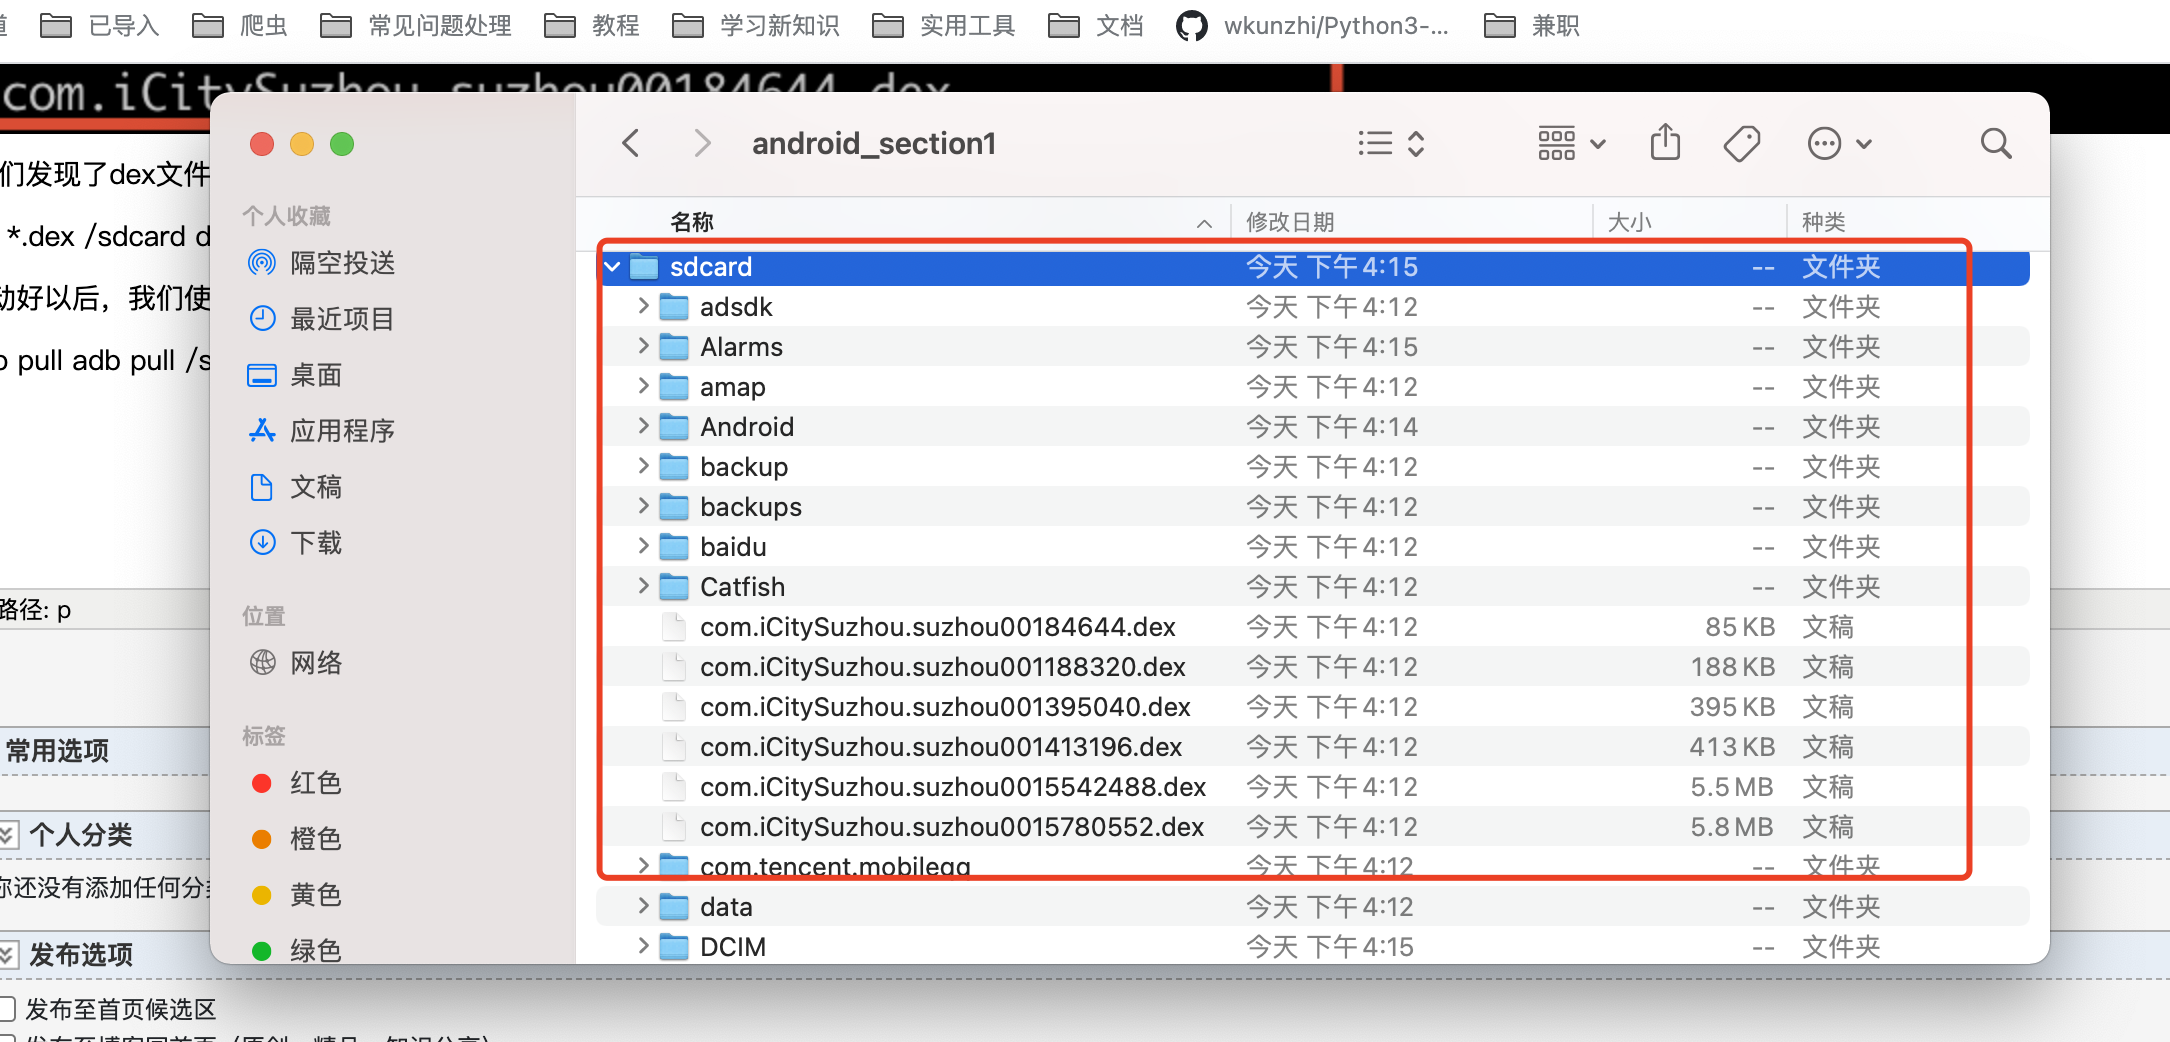
Task: Open the group-by grid options dropdown
Action: pyautogui.click(x=1572, y=144)
